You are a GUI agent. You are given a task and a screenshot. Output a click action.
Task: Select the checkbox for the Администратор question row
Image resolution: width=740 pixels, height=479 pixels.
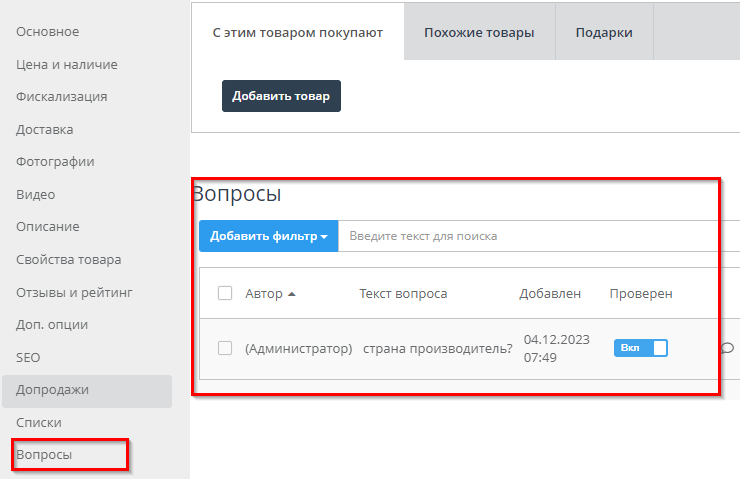coord(225,348)
